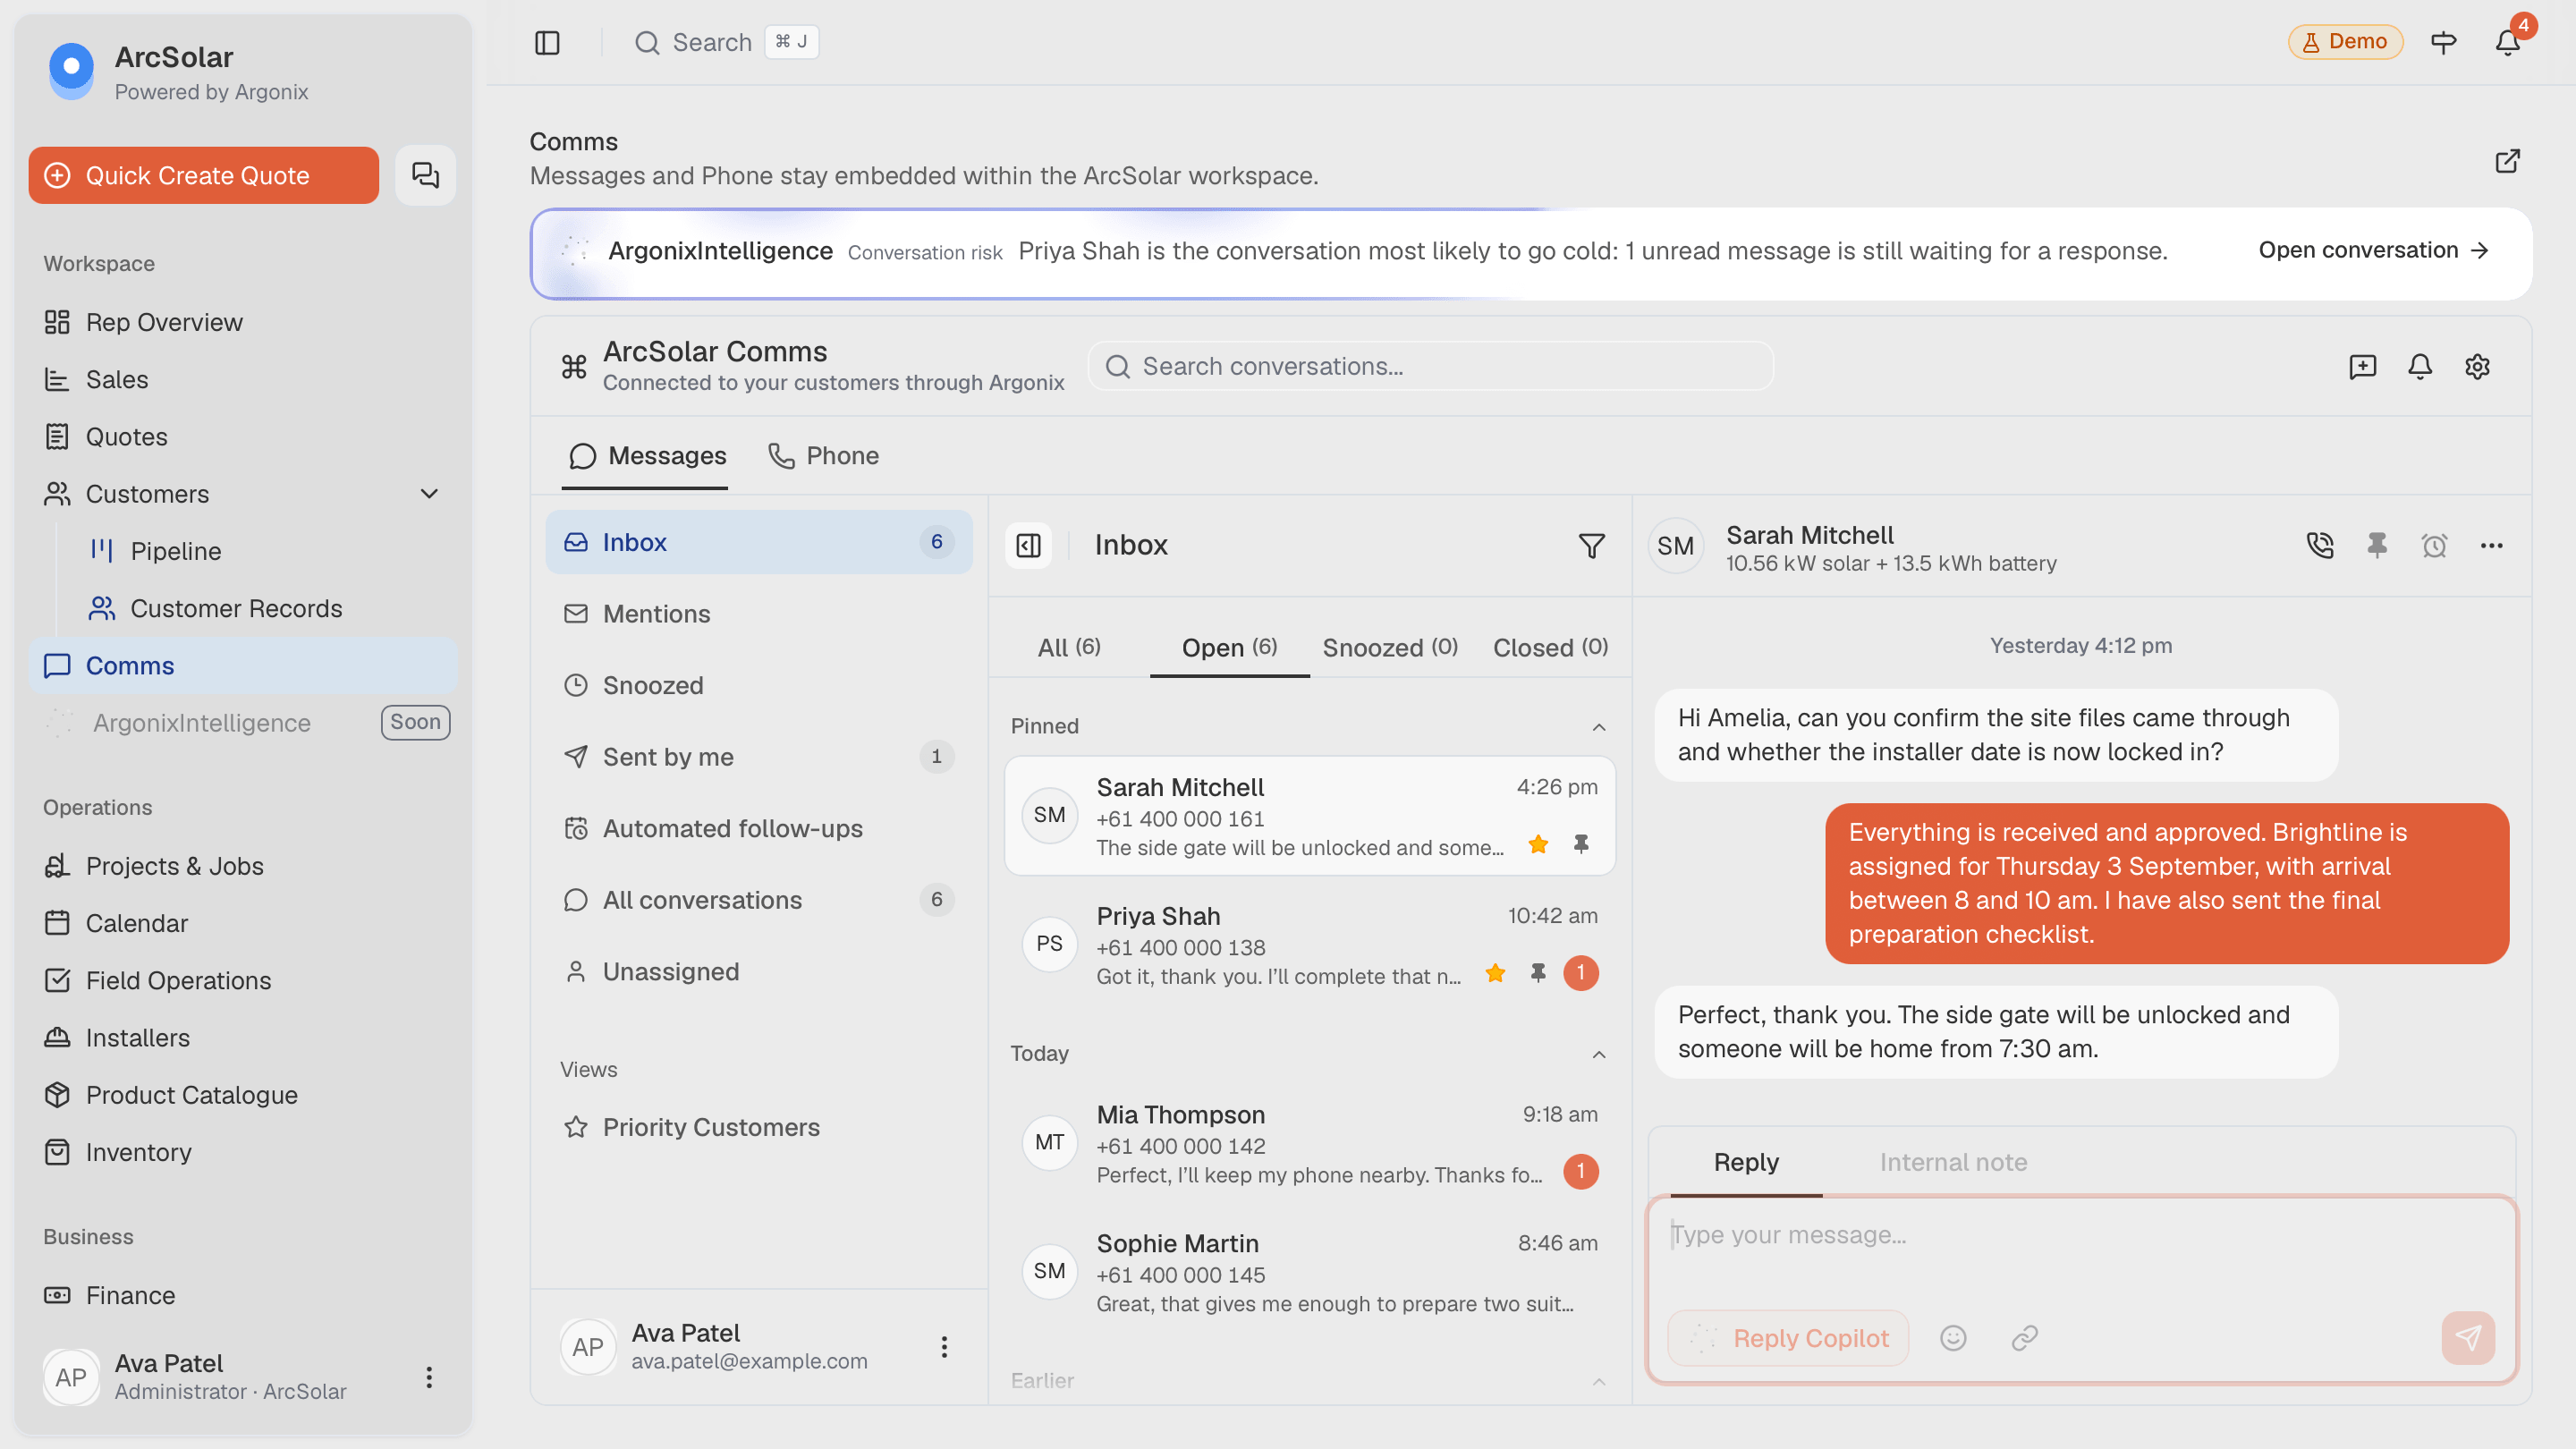Insert an emoji into the reply
The image size is (2576, 1449).
[x=1953, y=1338]
